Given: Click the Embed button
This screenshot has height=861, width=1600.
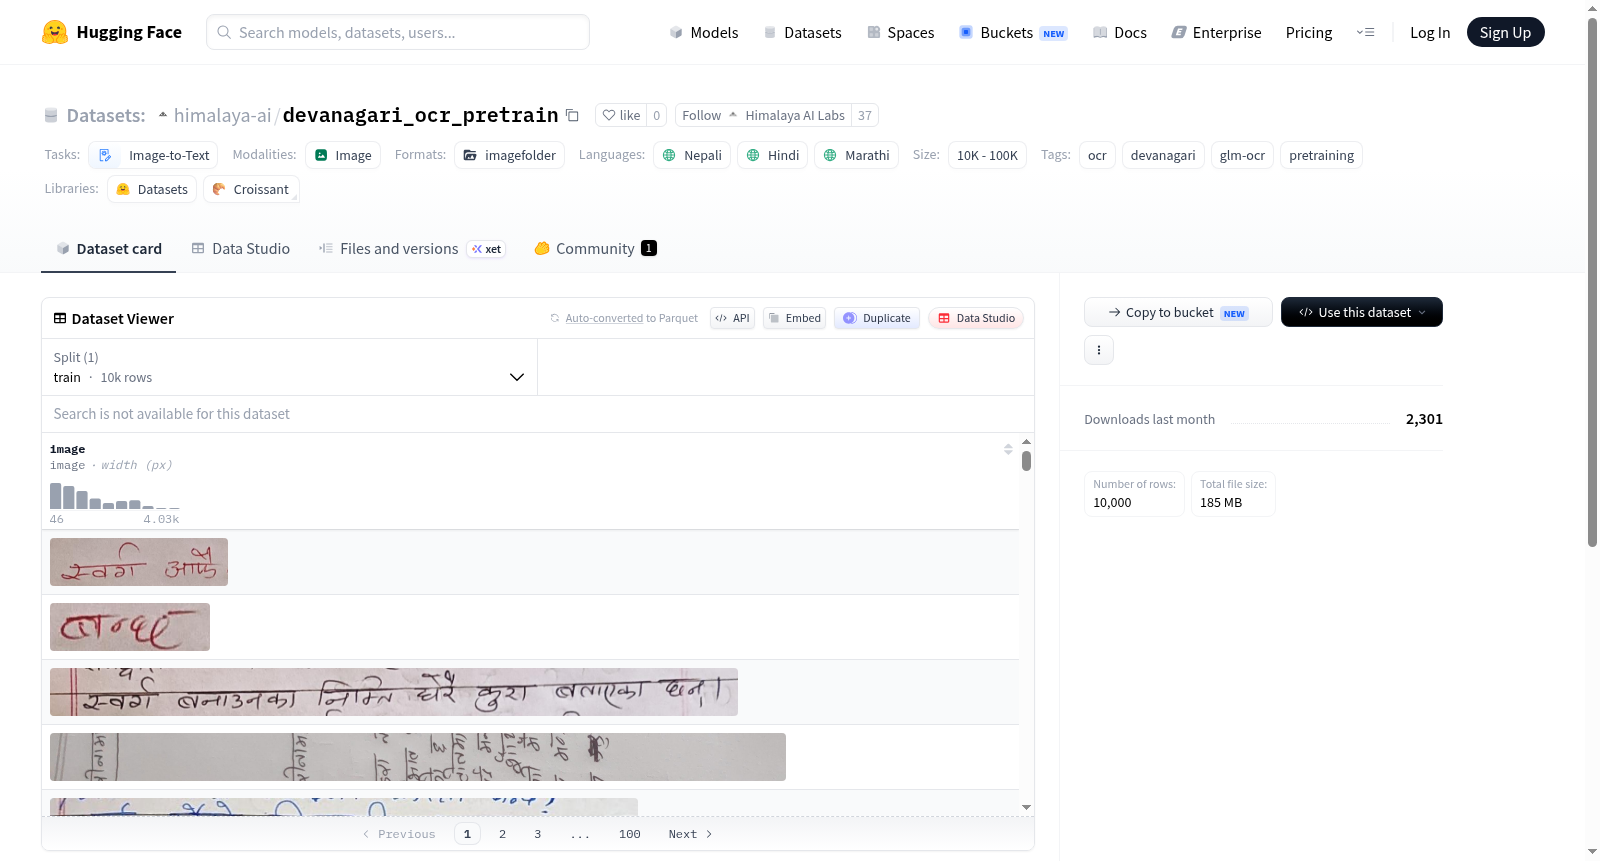Looking at the screenshot, I should coord(794,318).
